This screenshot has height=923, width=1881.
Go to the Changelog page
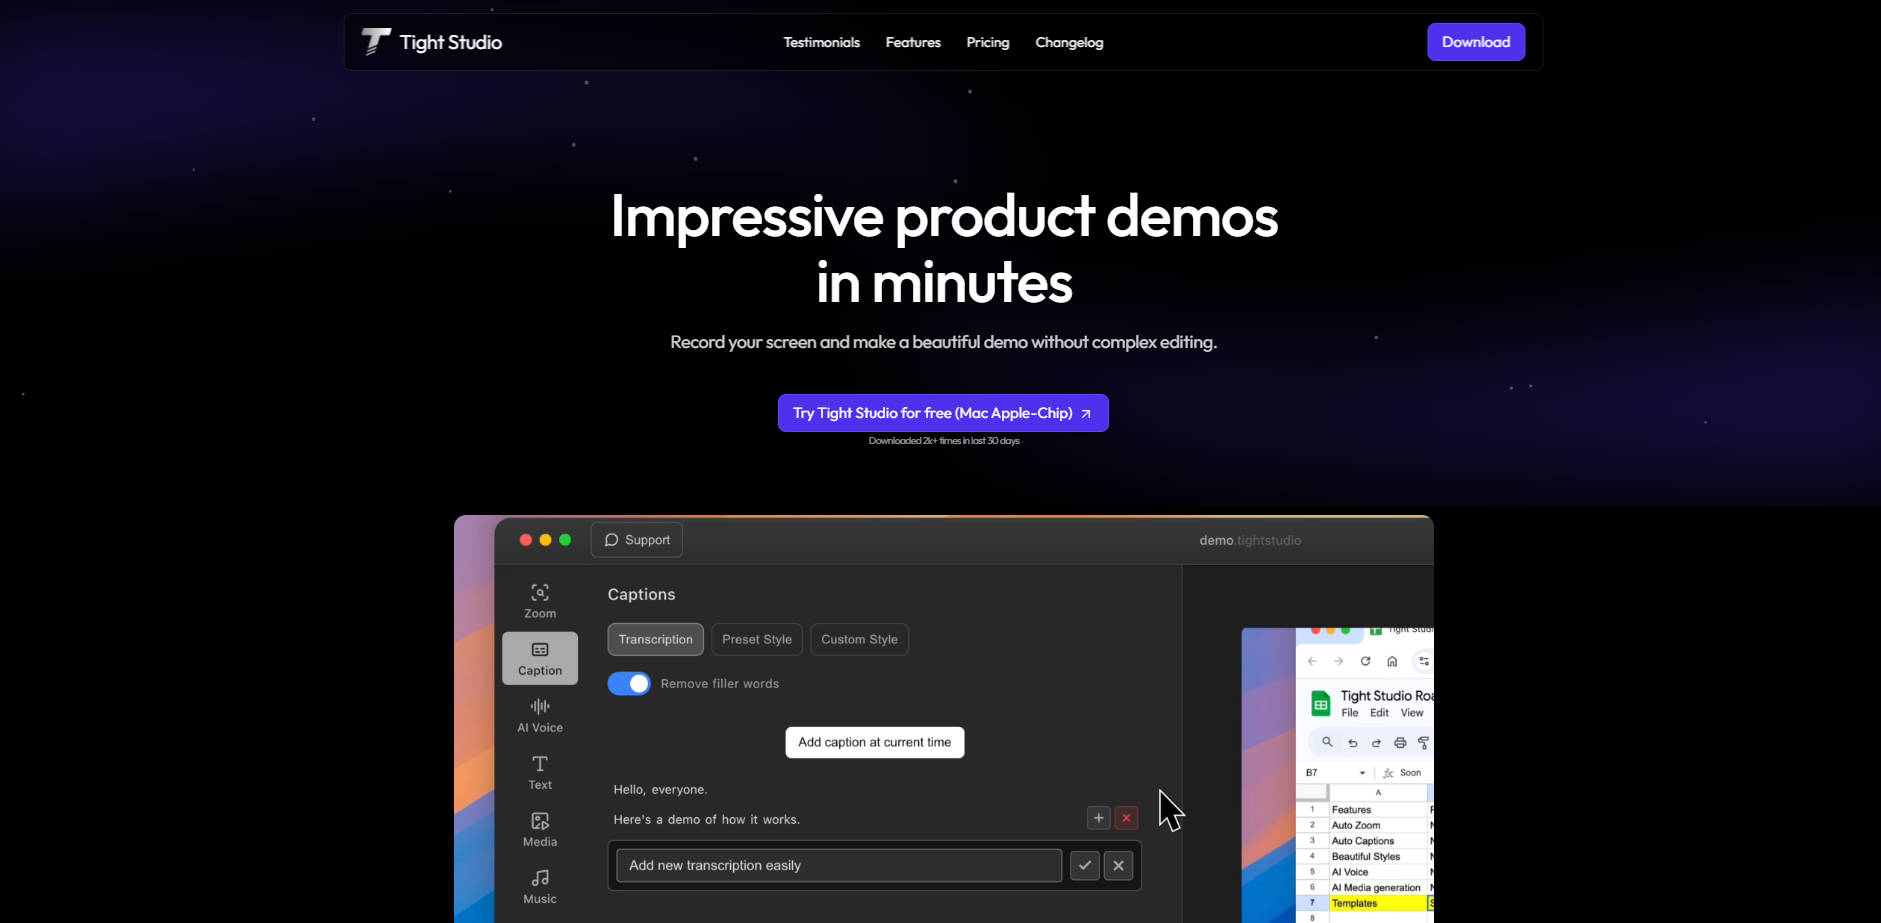click(x=1069, y=42)
